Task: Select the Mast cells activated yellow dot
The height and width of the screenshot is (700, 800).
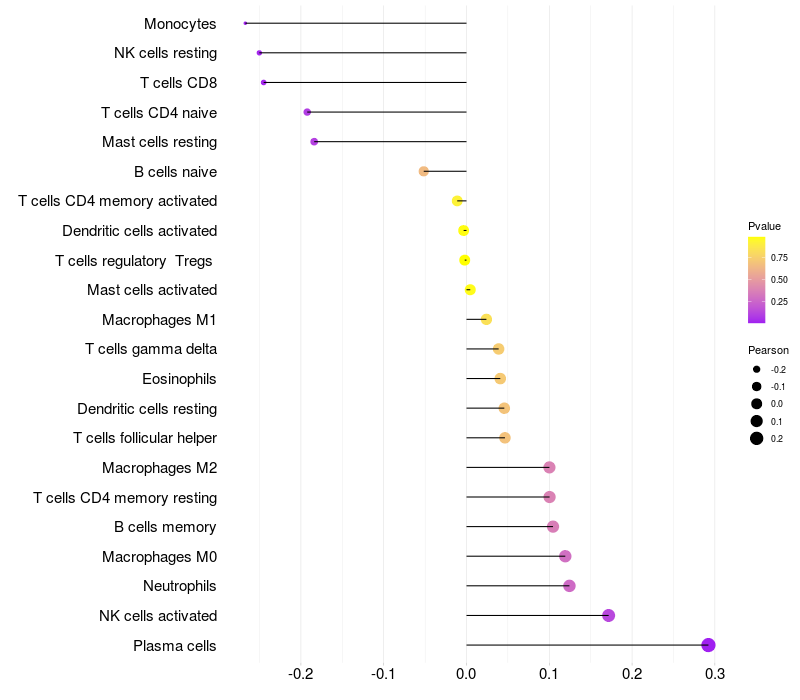Action: 470,290
